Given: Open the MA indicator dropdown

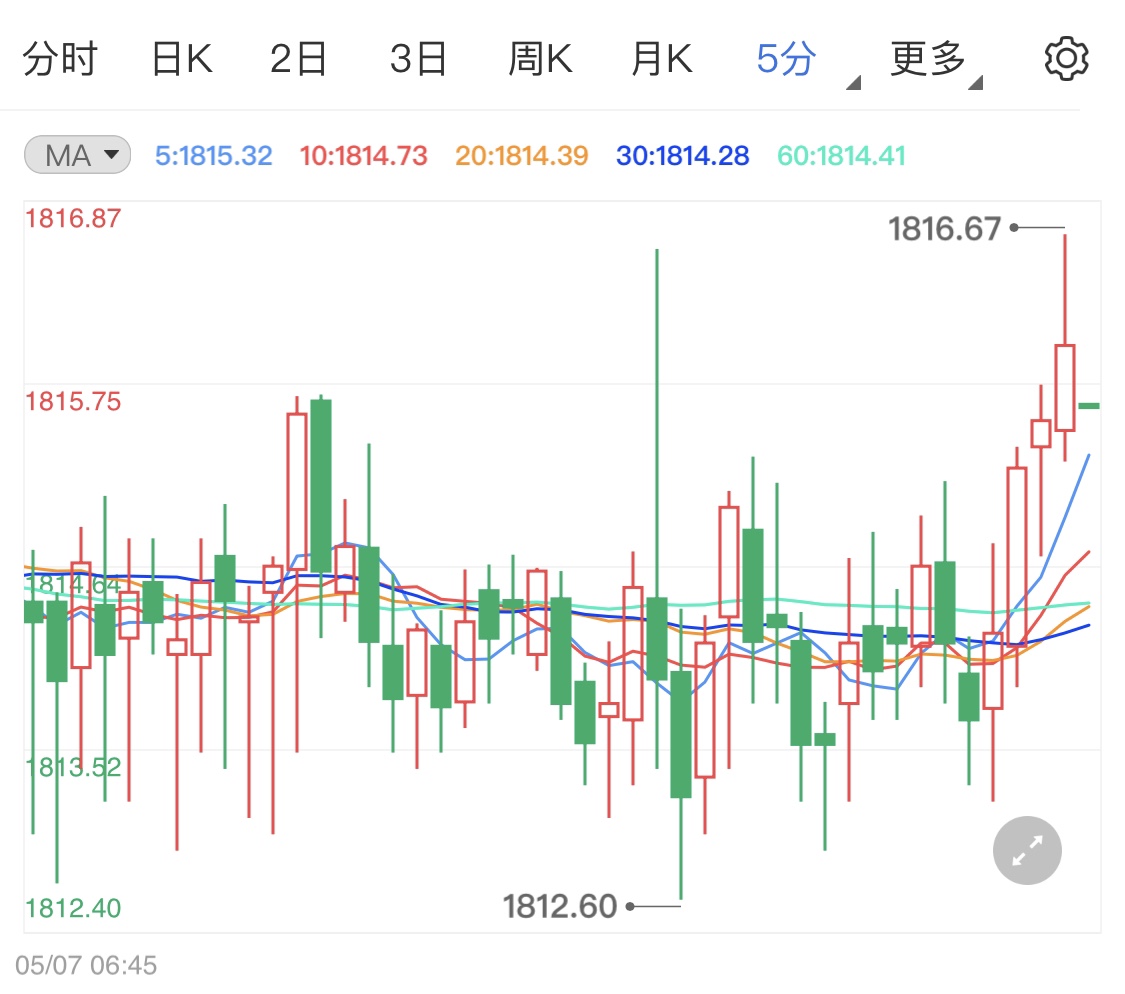Looking at the screenshot, I should point(77,155).
